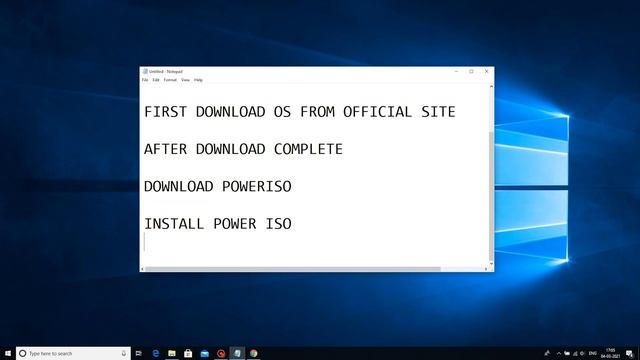Open the View menu in Notepad
640x360 pixels.
click(x=185, y=80)
